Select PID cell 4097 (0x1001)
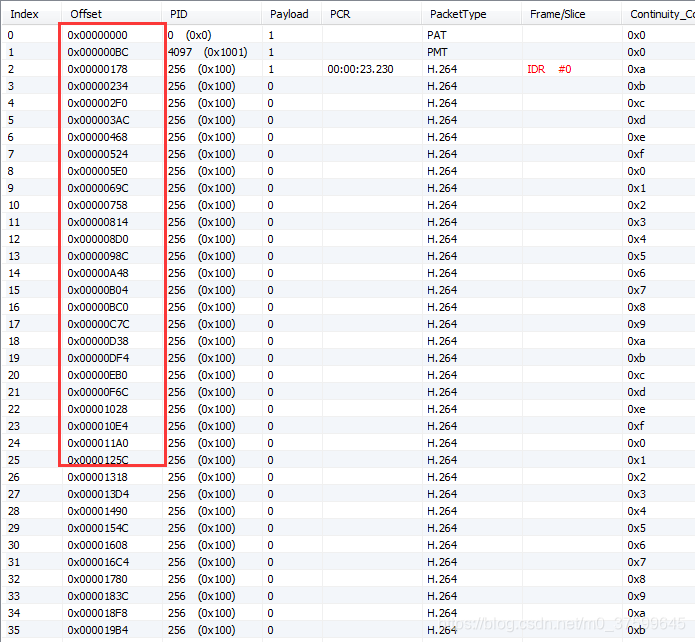 [x=207, y=52]
